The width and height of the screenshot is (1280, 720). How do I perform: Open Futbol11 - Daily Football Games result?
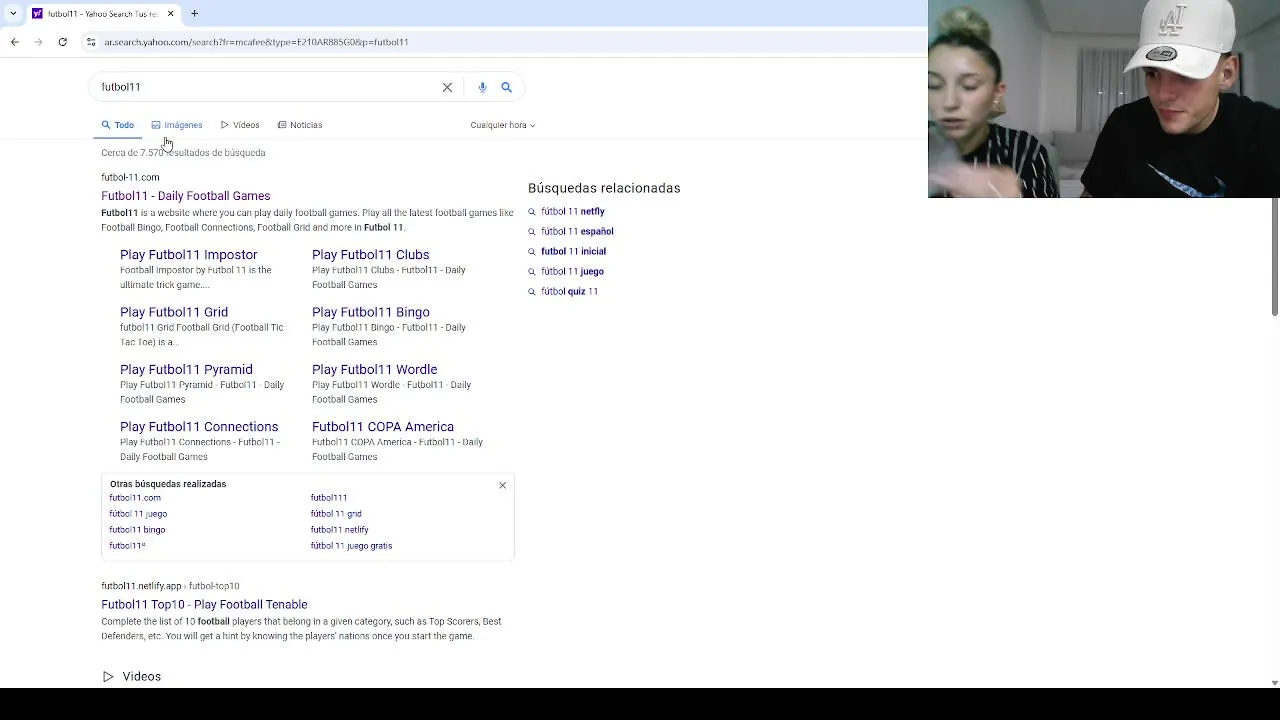[185, 196]
